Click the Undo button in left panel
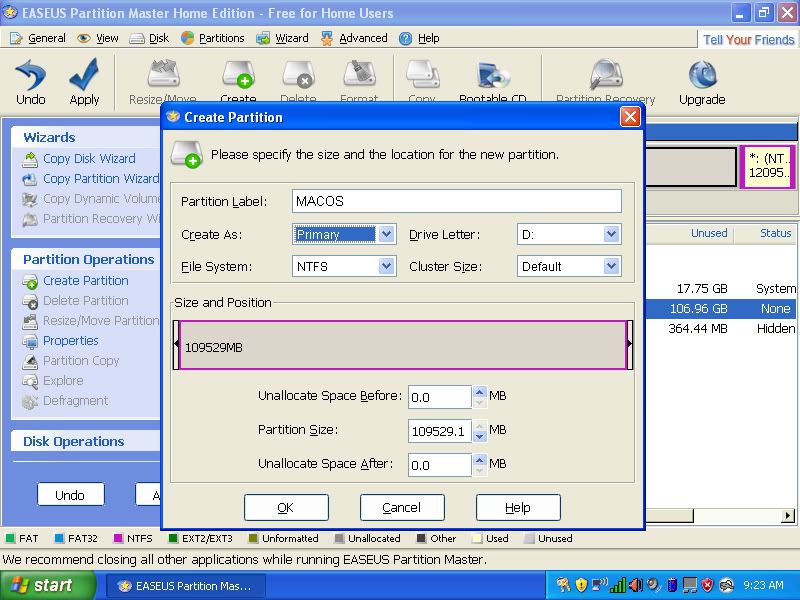 click(70, 495)
